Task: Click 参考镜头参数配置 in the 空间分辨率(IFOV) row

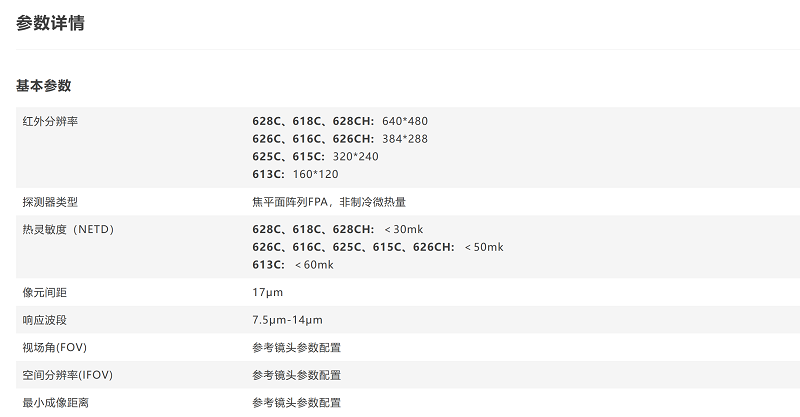Action: pos(296,375)
